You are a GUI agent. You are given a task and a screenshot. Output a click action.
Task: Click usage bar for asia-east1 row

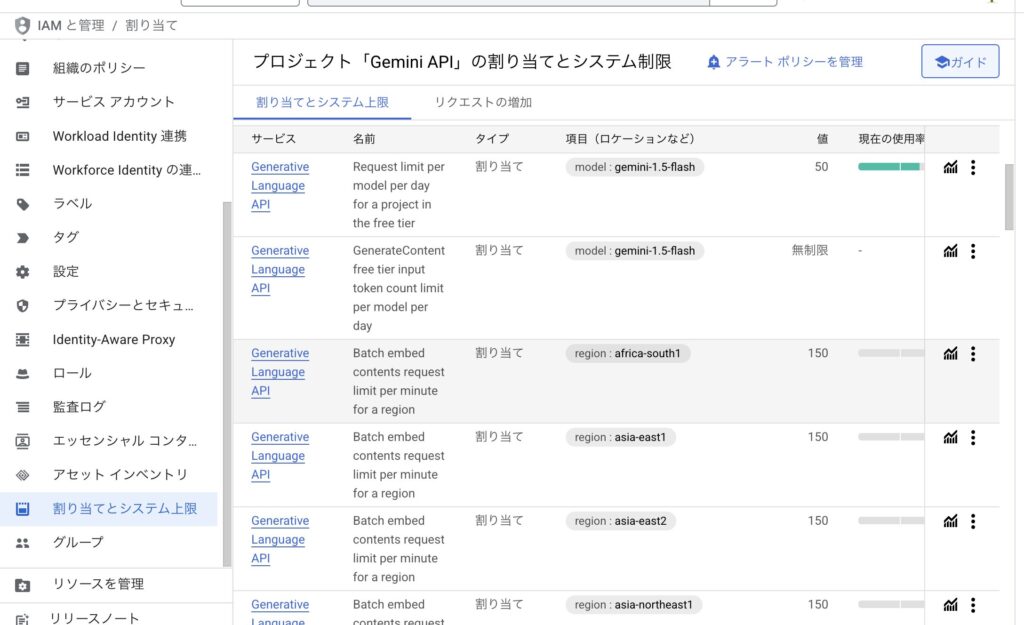click(x=891, y=436)
